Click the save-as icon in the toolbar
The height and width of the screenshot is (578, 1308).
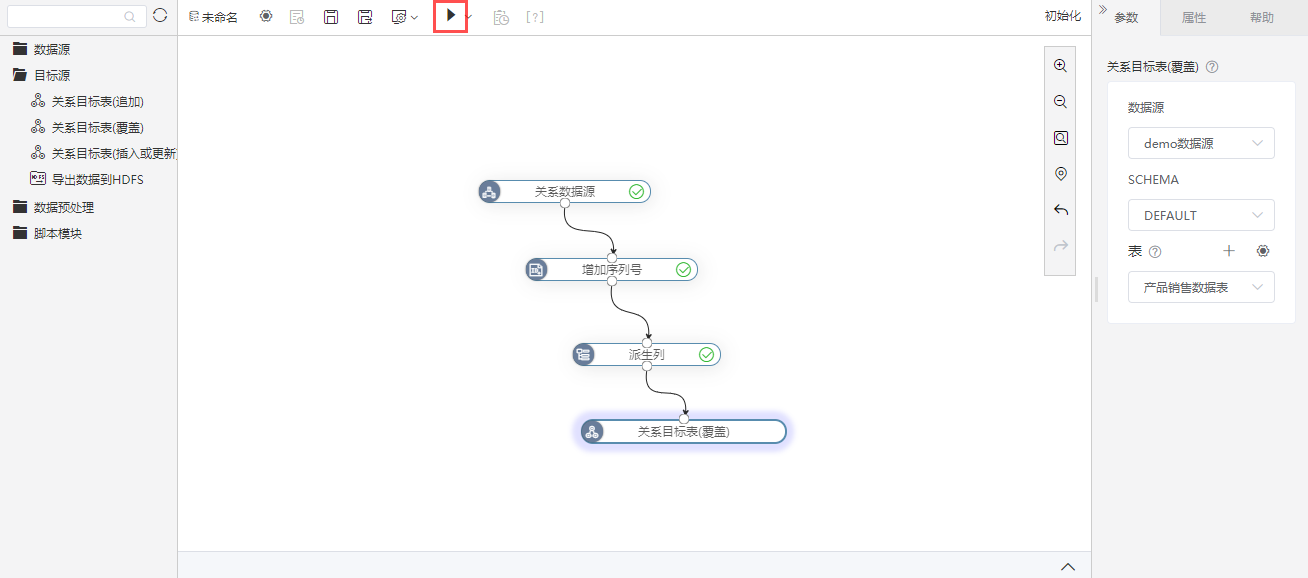click(x=365, y=17)
